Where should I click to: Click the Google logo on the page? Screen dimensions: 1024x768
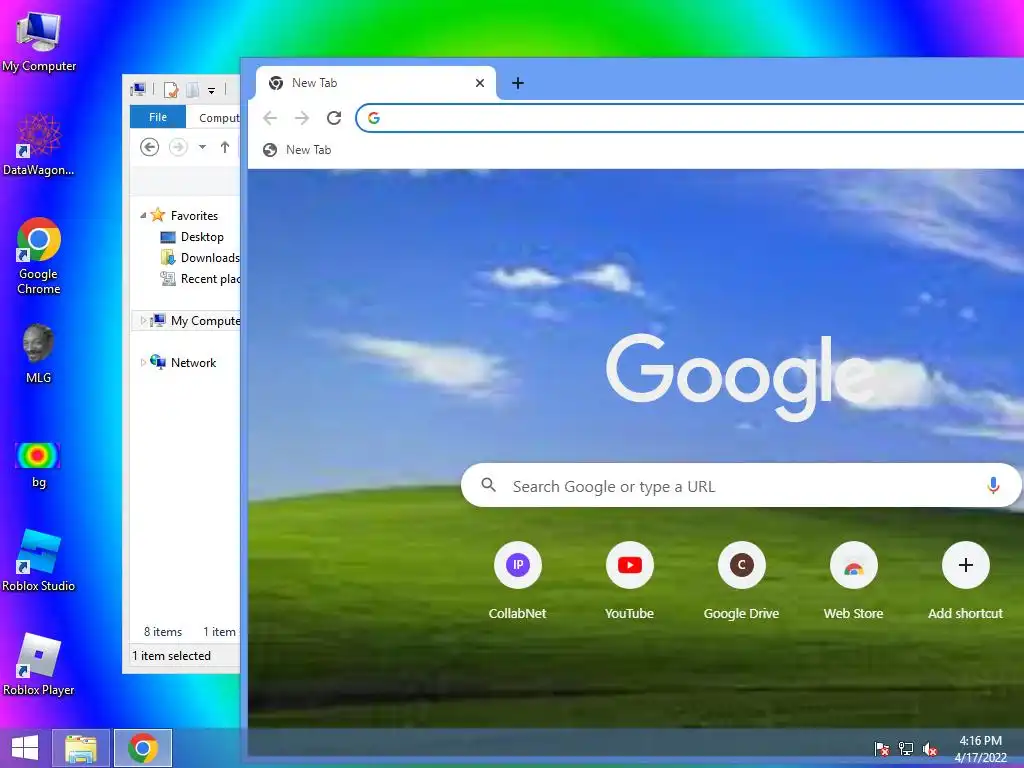(x=740, y=377)
